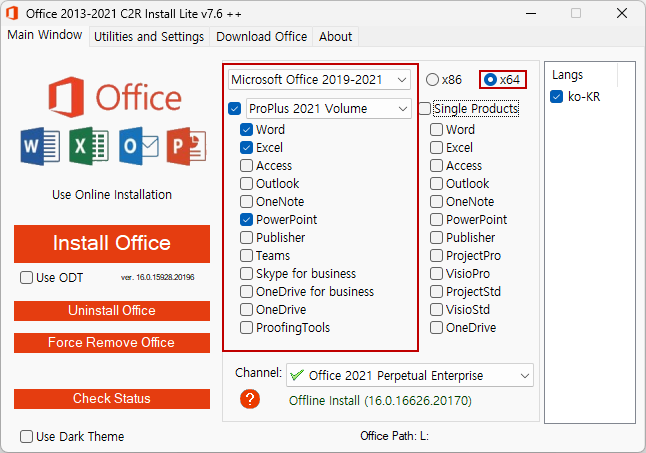Open the Download Office tab

(x=262, y=37)
